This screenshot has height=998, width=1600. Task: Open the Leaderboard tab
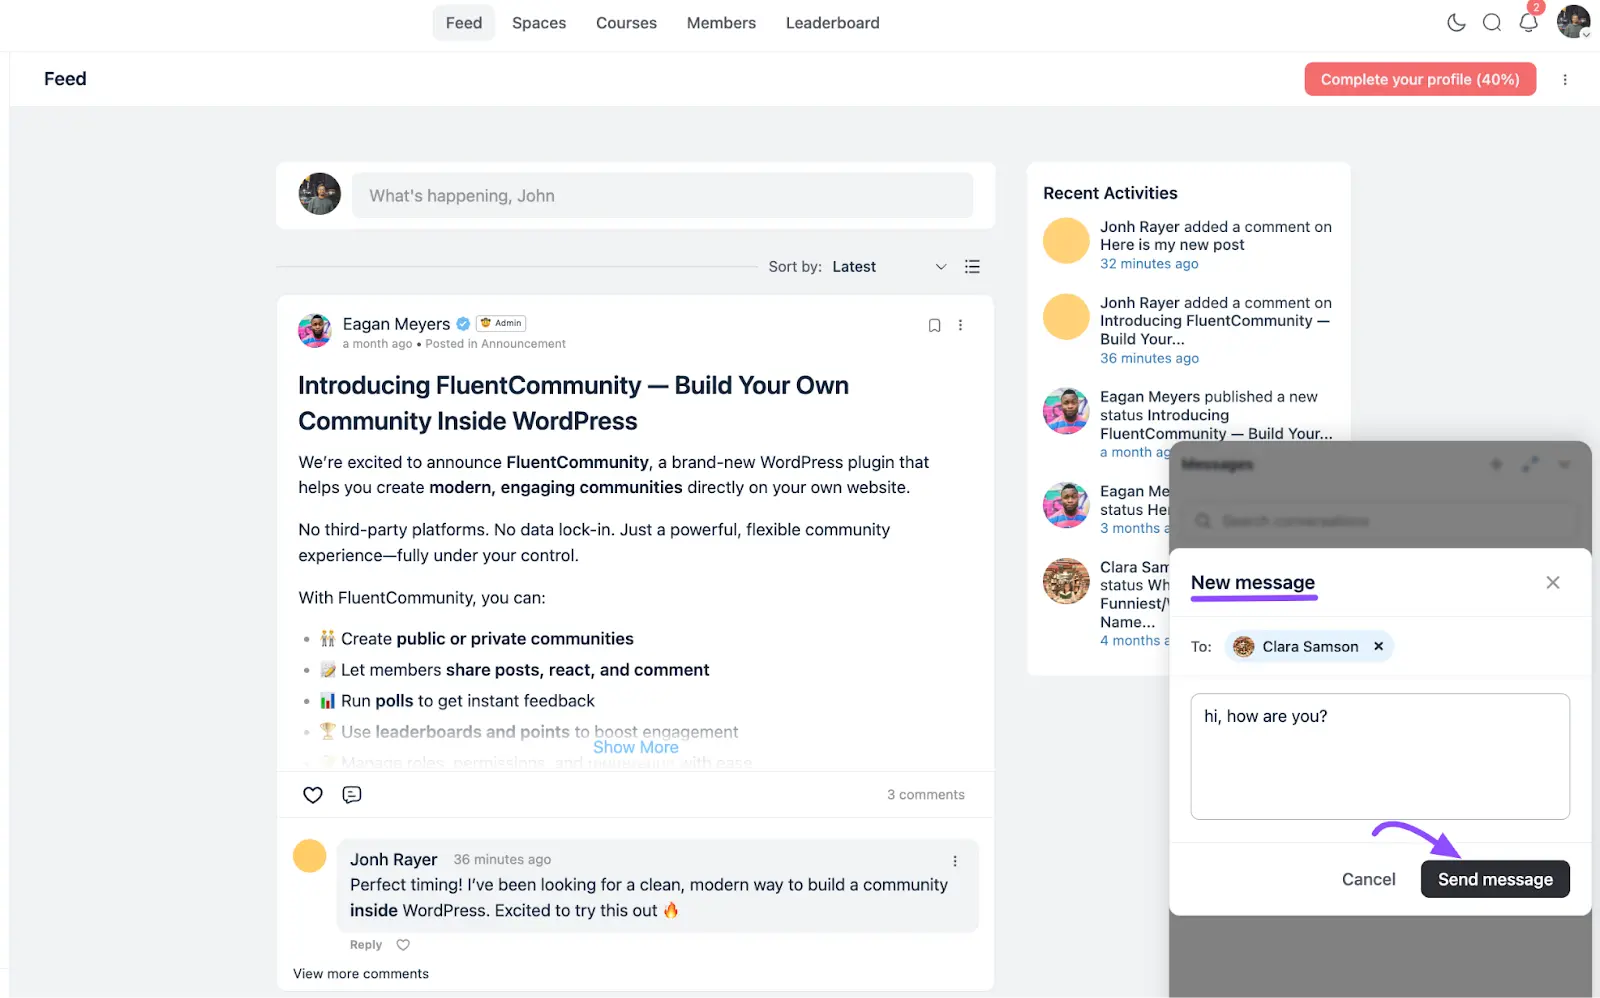(x=832, y=23)
